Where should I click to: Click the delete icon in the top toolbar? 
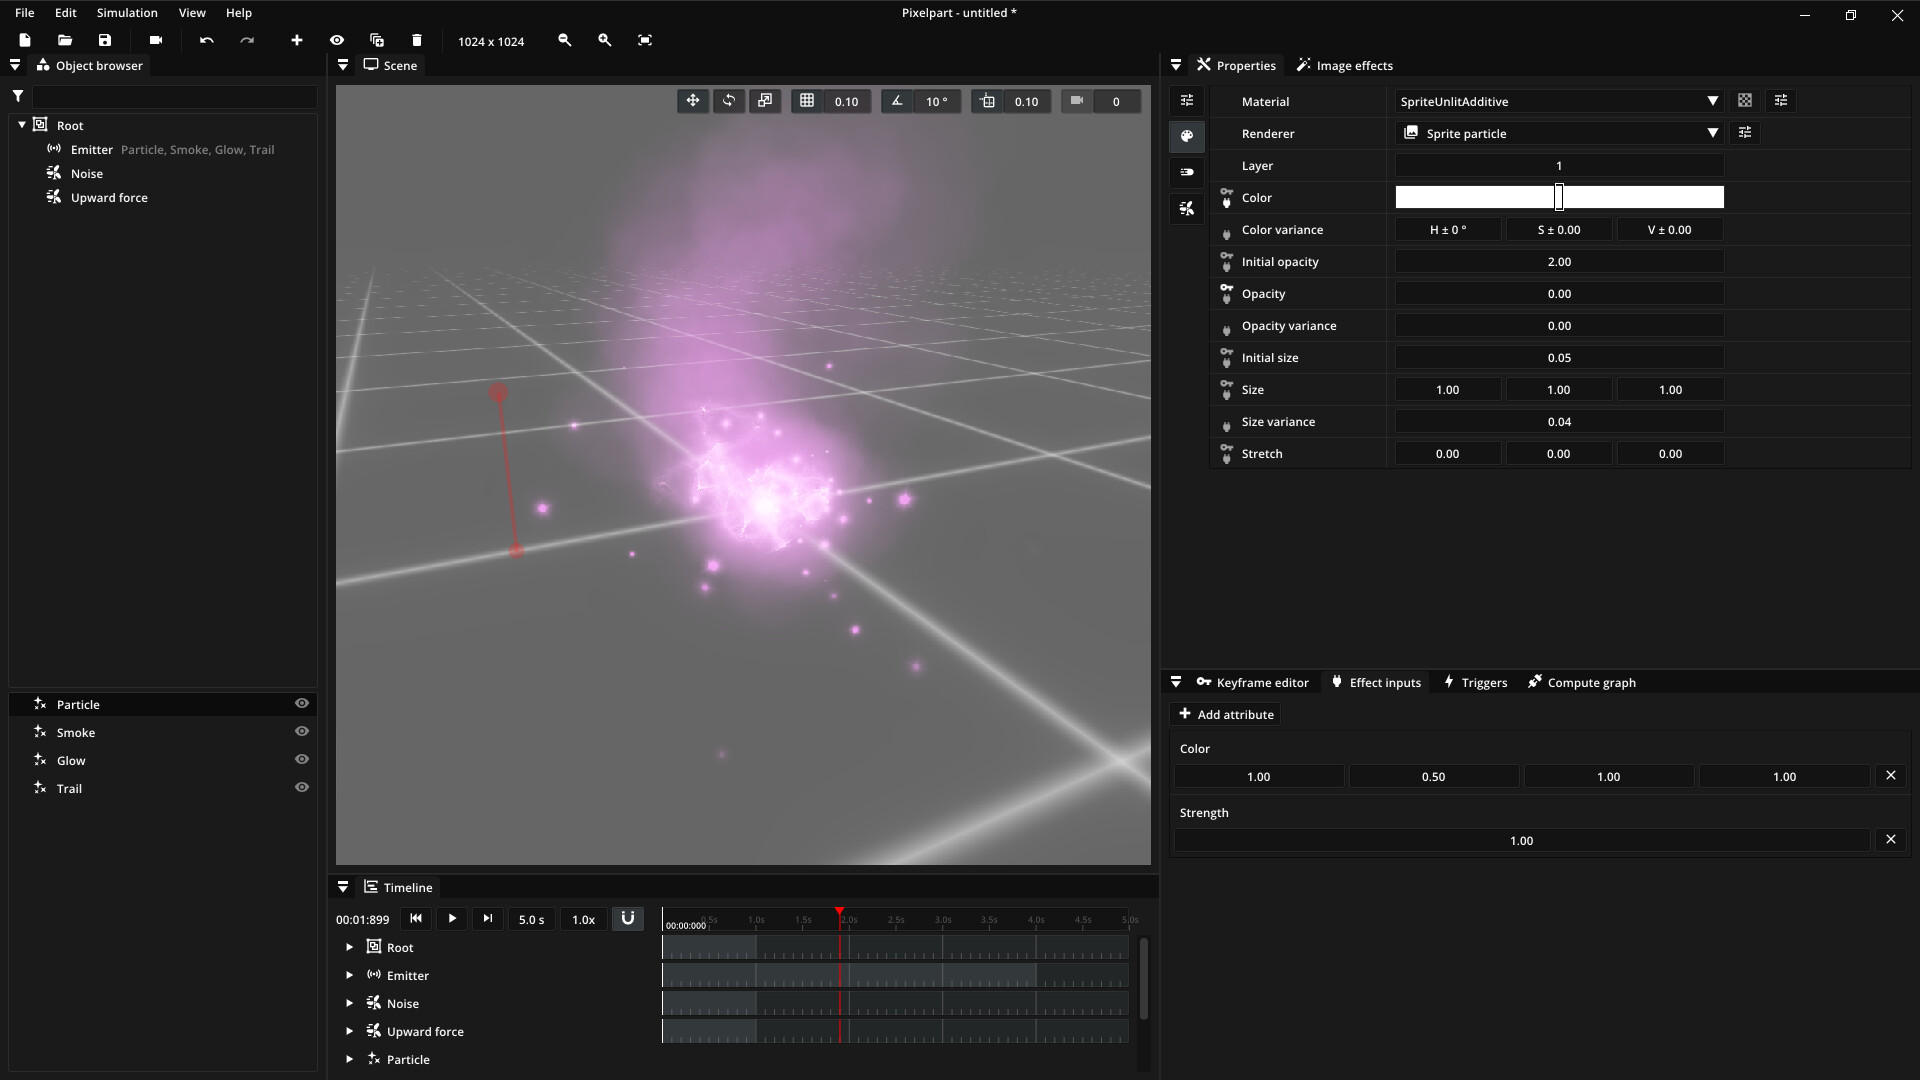[417, 40]
